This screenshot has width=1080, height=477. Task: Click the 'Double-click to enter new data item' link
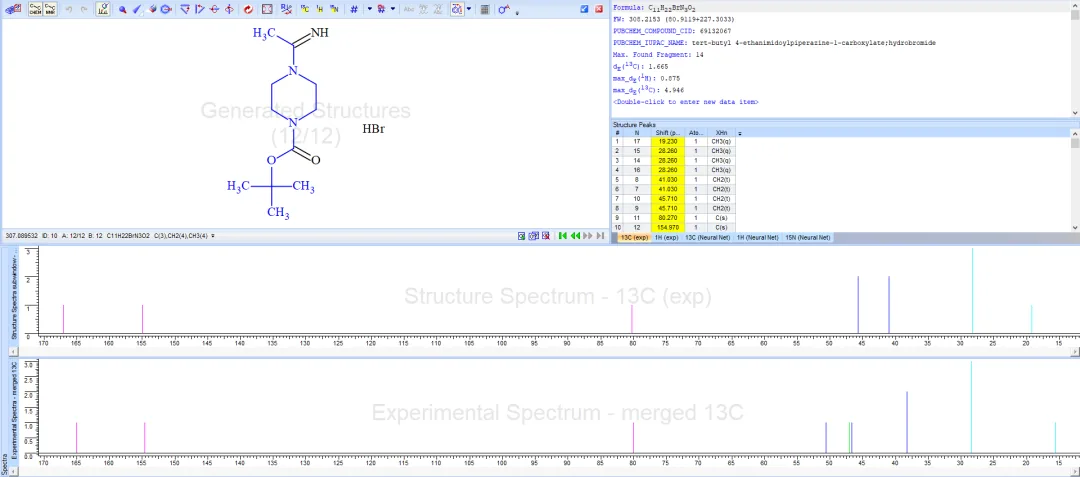pyautogui.click(x=685, y=102)
